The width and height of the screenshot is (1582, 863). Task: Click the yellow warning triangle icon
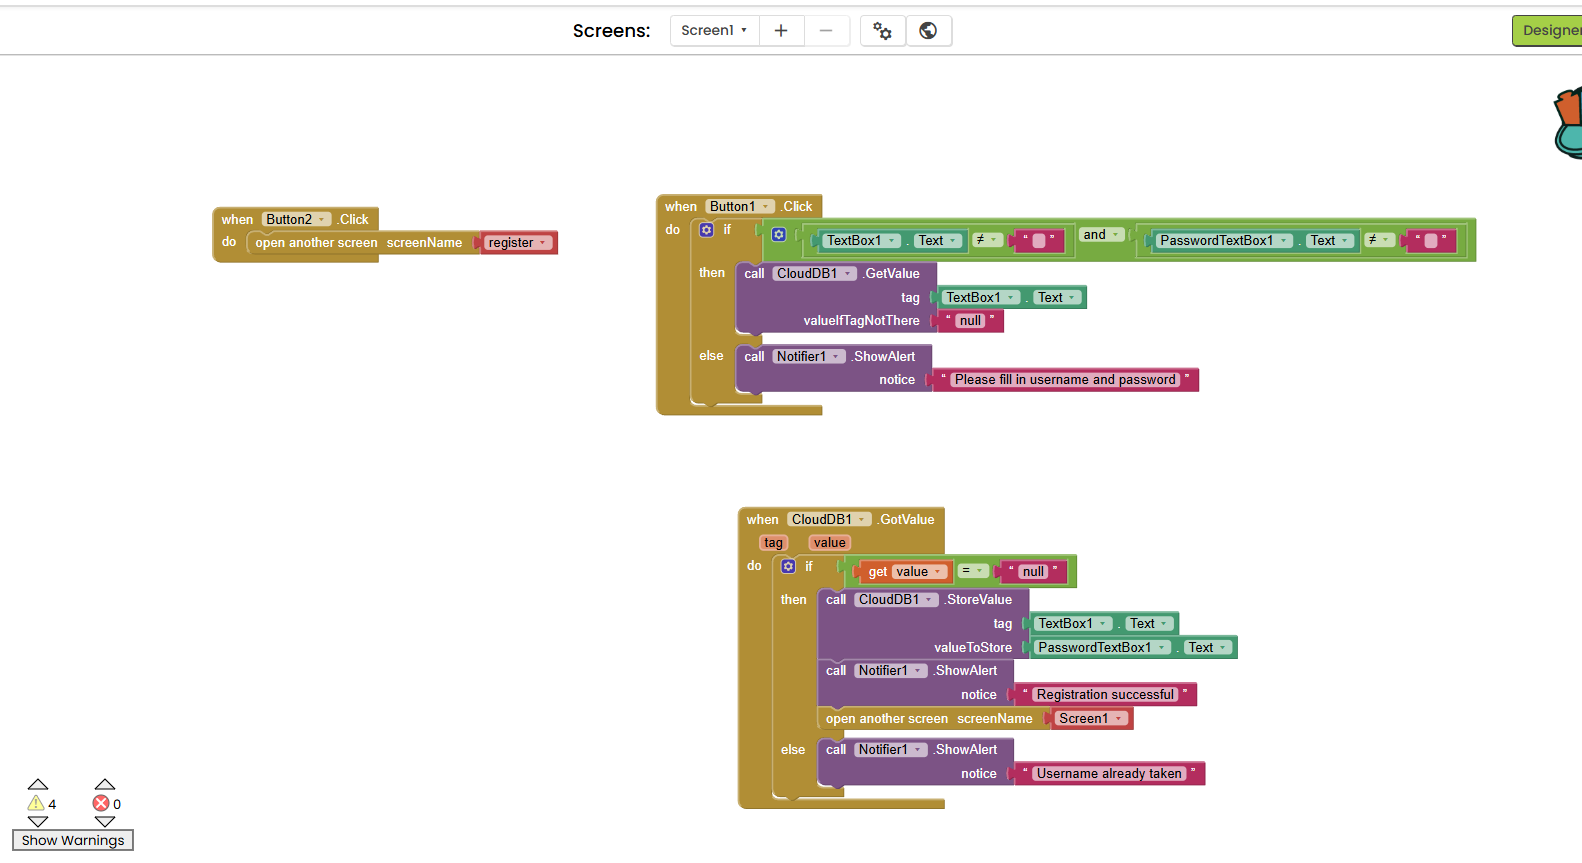(x=36, y=803)
